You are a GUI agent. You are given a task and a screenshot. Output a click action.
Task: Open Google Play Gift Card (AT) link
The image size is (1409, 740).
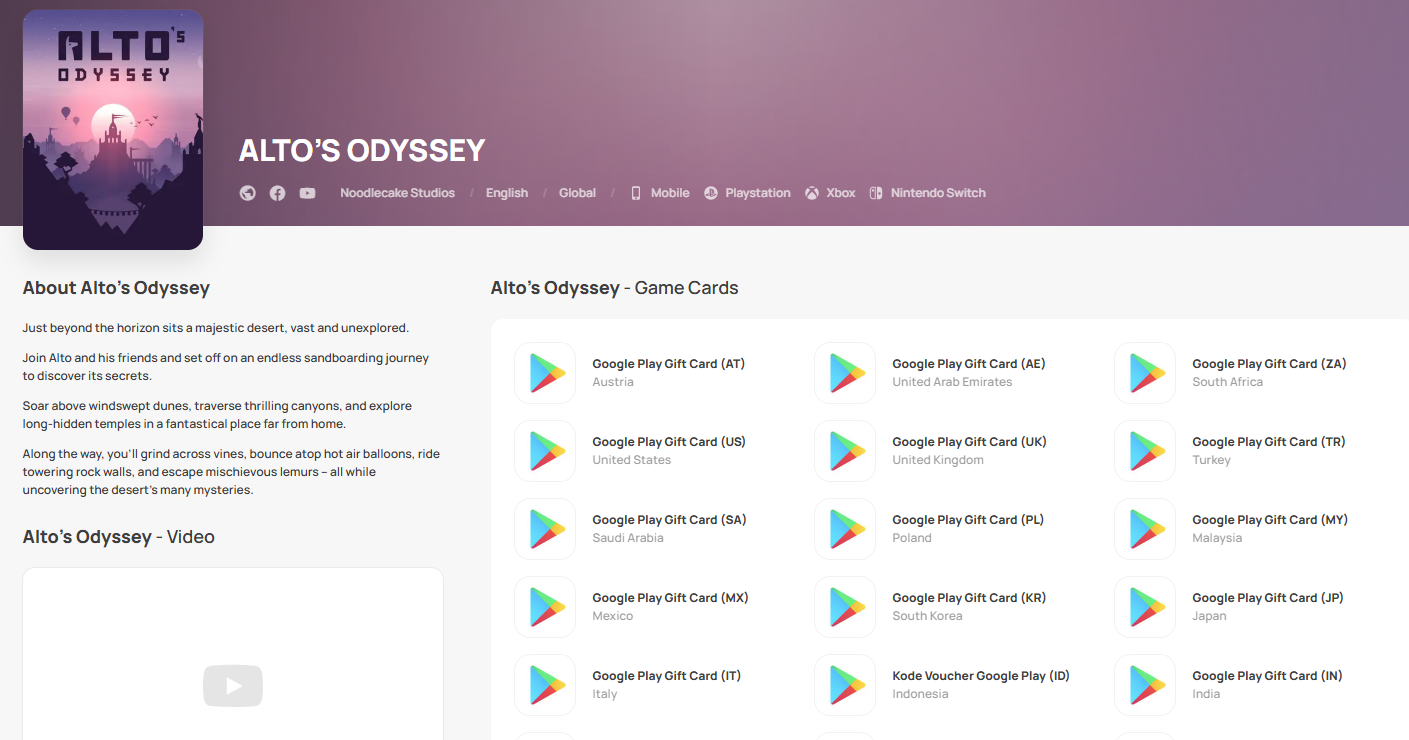(669, 364)
